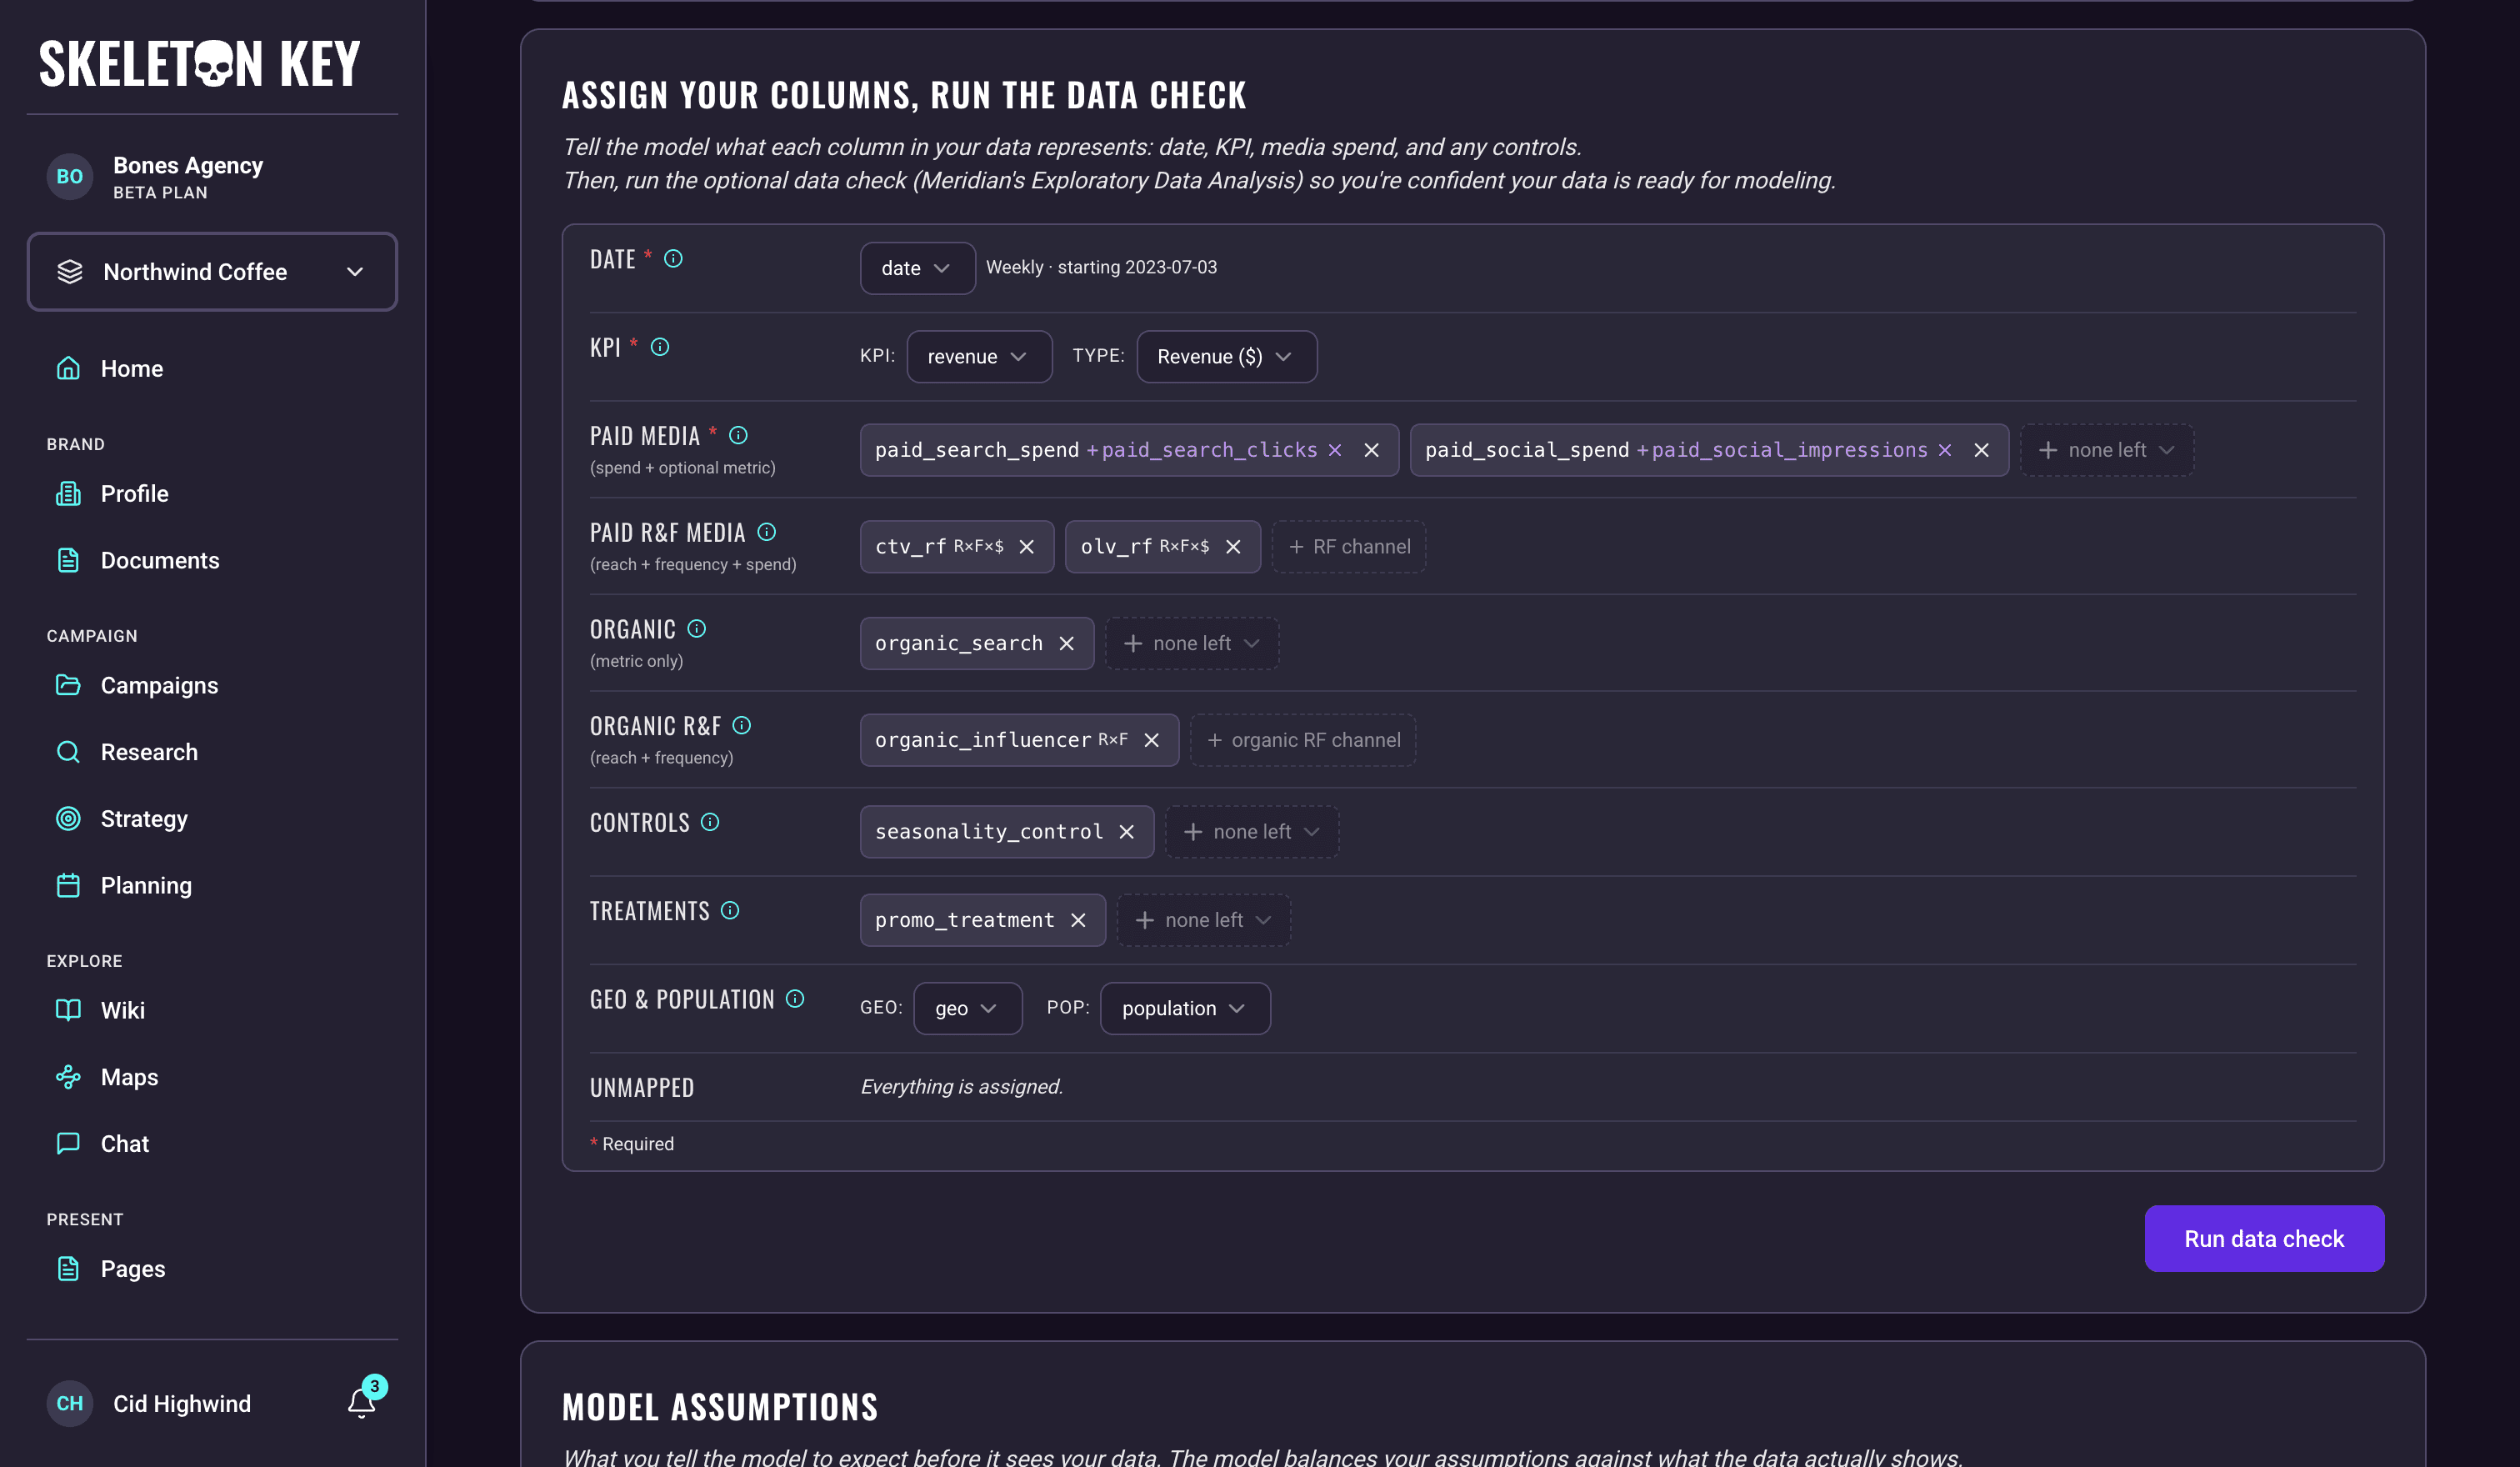
Task: Remove paid_social_impressions metric only
Action: (1945, 450)
